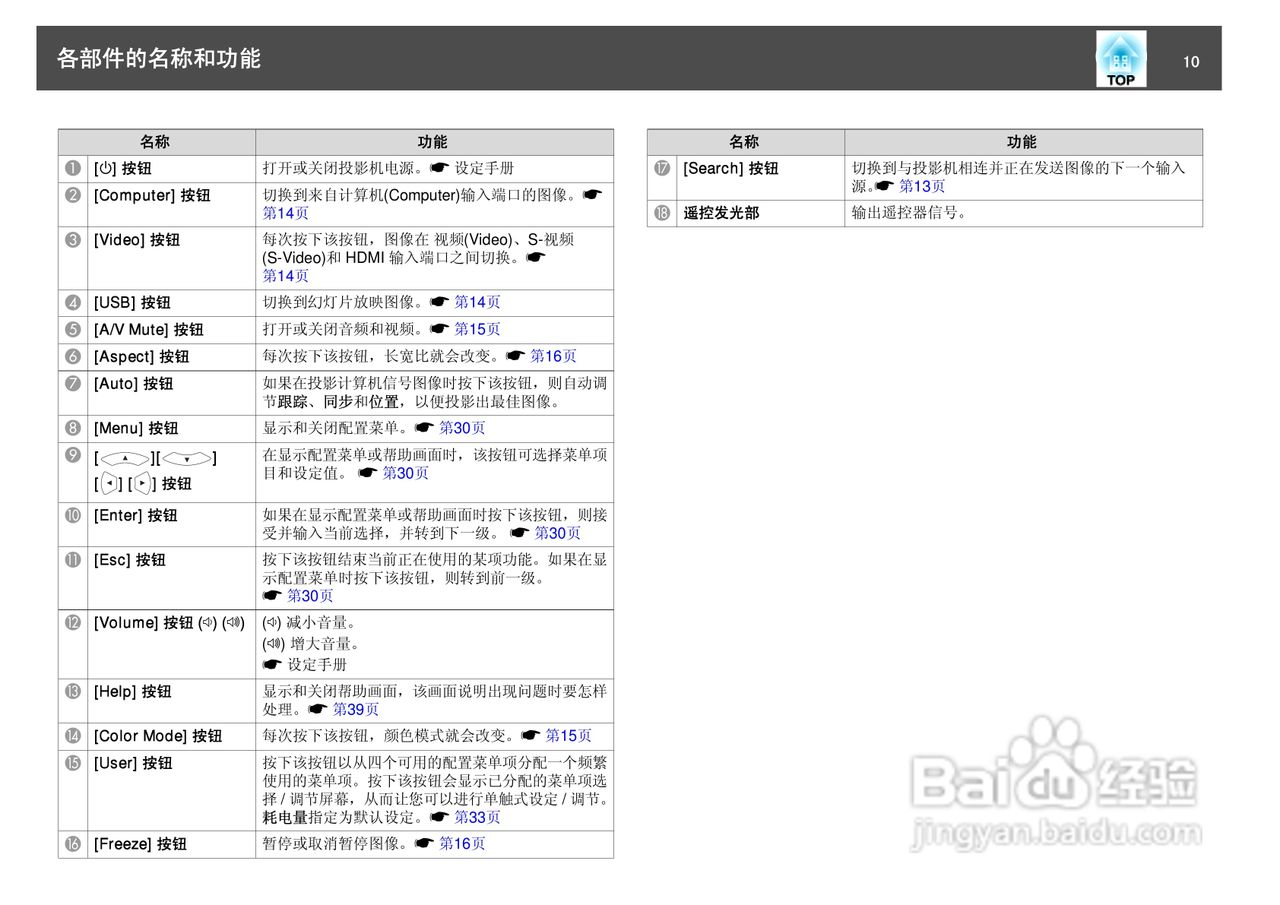
Task: Open 第30页 link in the [Menu] row
Action: 462,428
